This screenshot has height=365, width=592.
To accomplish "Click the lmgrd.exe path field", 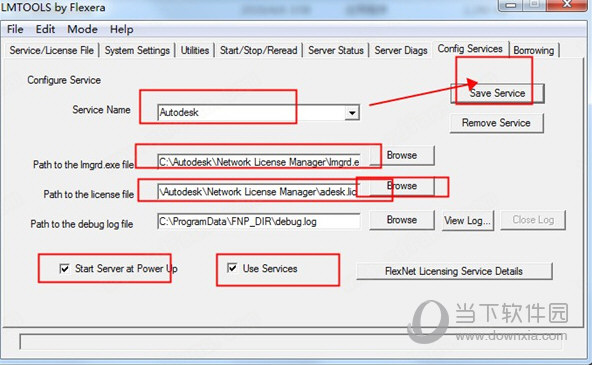I will [x=259, y=162].
